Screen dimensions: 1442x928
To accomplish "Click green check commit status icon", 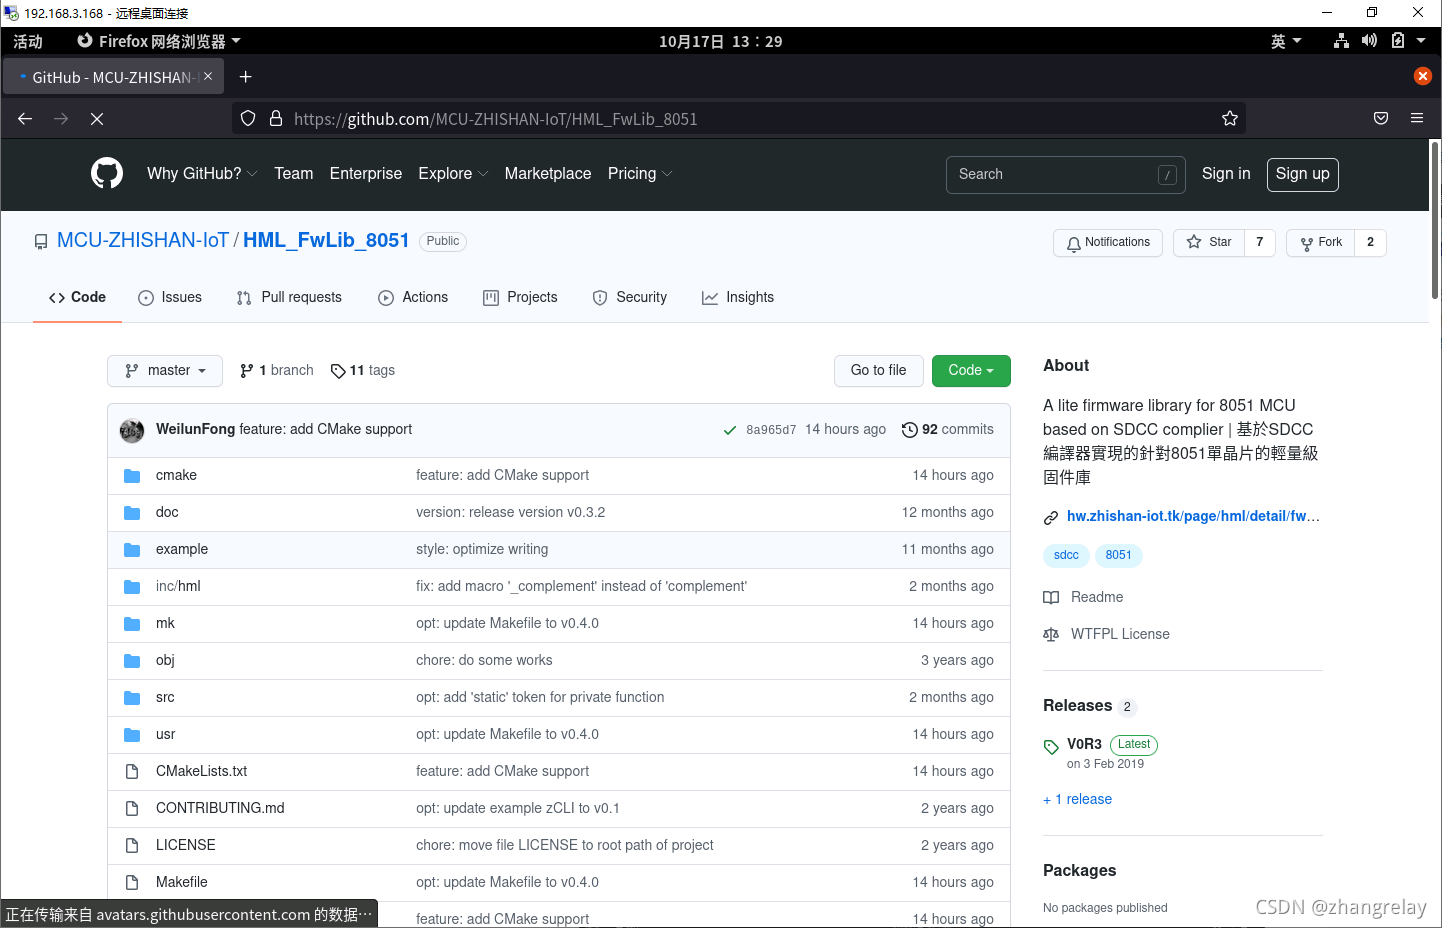I will tap(730, 430).
